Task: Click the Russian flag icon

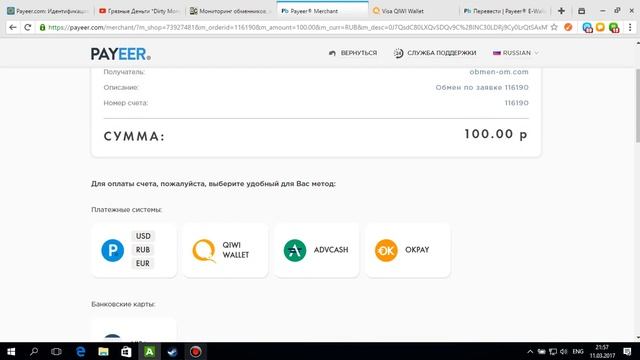Action: pyautogui.click(x=497, y=53)
